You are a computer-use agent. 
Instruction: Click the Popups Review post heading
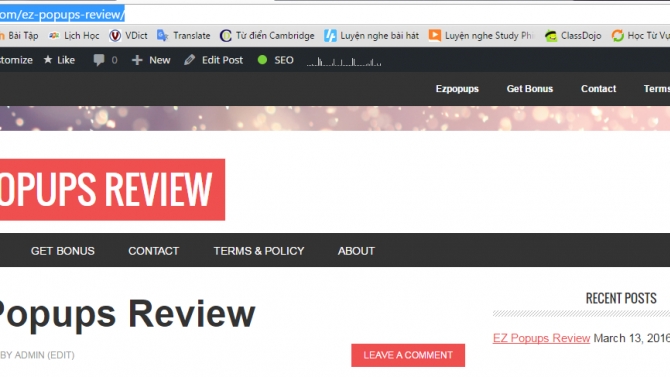(x=127, y=314)
